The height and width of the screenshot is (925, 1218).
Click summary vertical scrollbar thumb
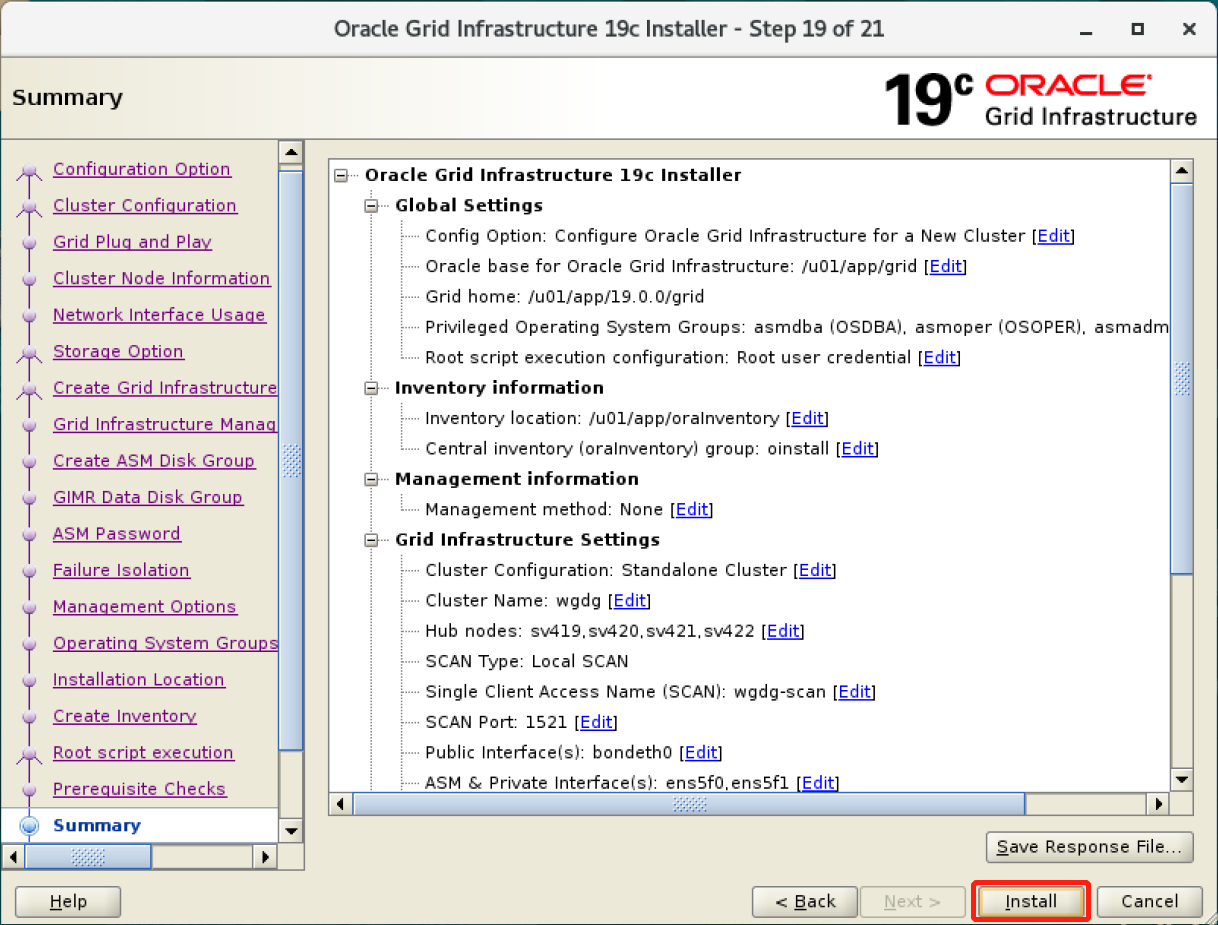tap(1182, 379)
